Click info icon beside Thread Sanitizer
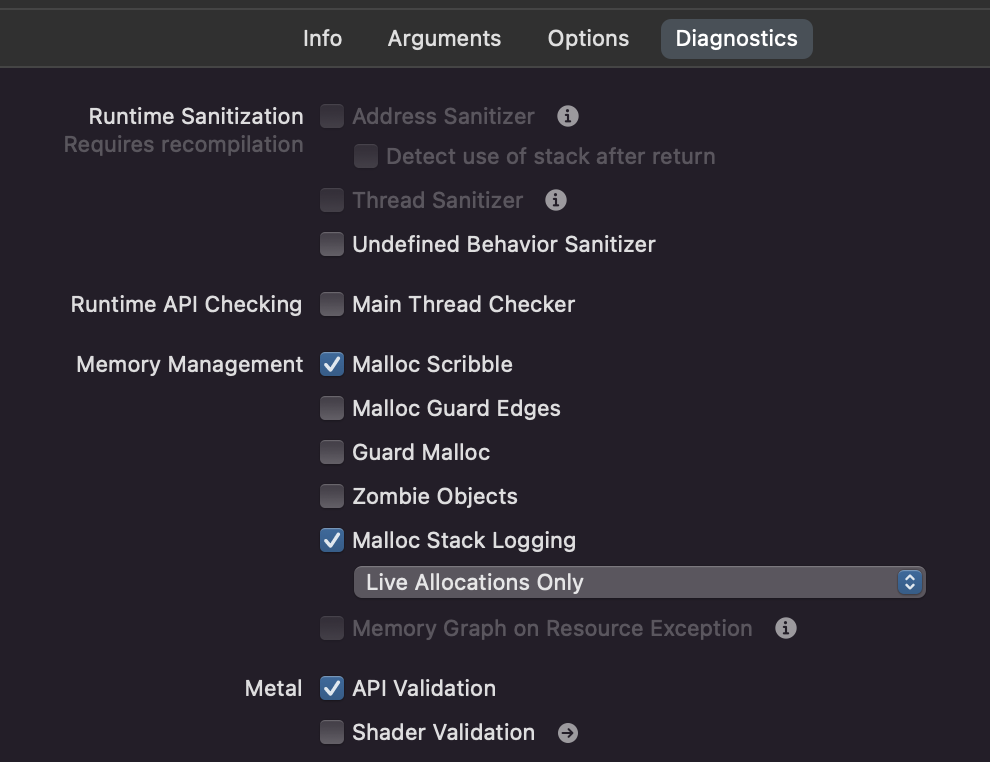The width and height of the screenshot is (990, 762). point(556,200)
